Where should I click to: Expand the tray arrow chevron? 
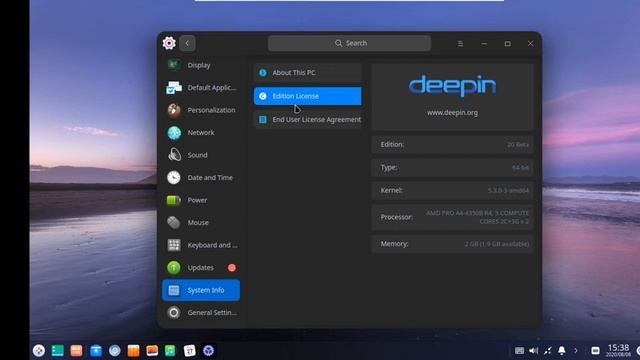[576, 351]
